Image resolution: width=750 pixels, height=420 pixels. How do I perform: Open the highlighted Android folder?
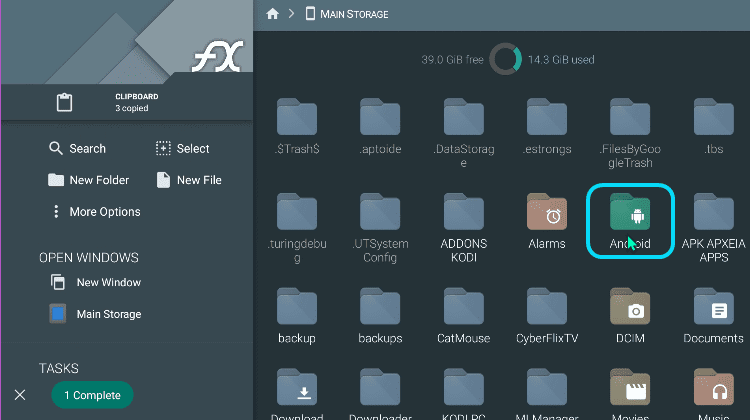630,221
